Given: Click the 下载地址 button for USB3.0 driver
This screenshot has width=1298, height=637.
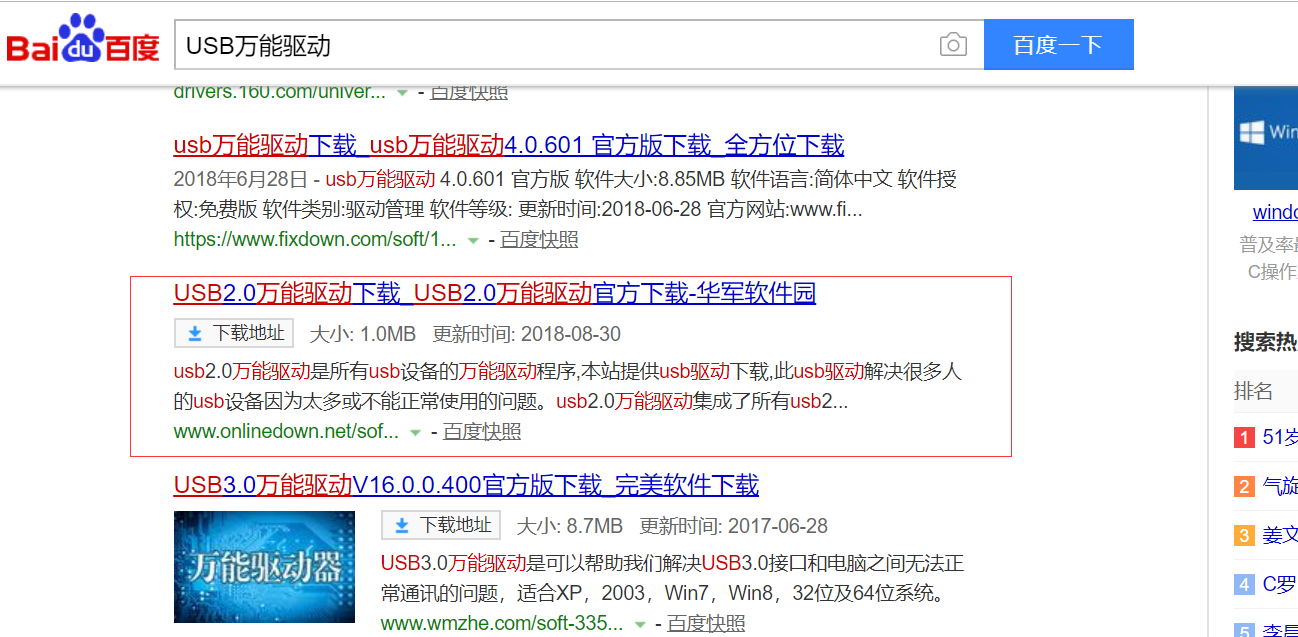Looking at the screenshot, I should tap(440, 524).
